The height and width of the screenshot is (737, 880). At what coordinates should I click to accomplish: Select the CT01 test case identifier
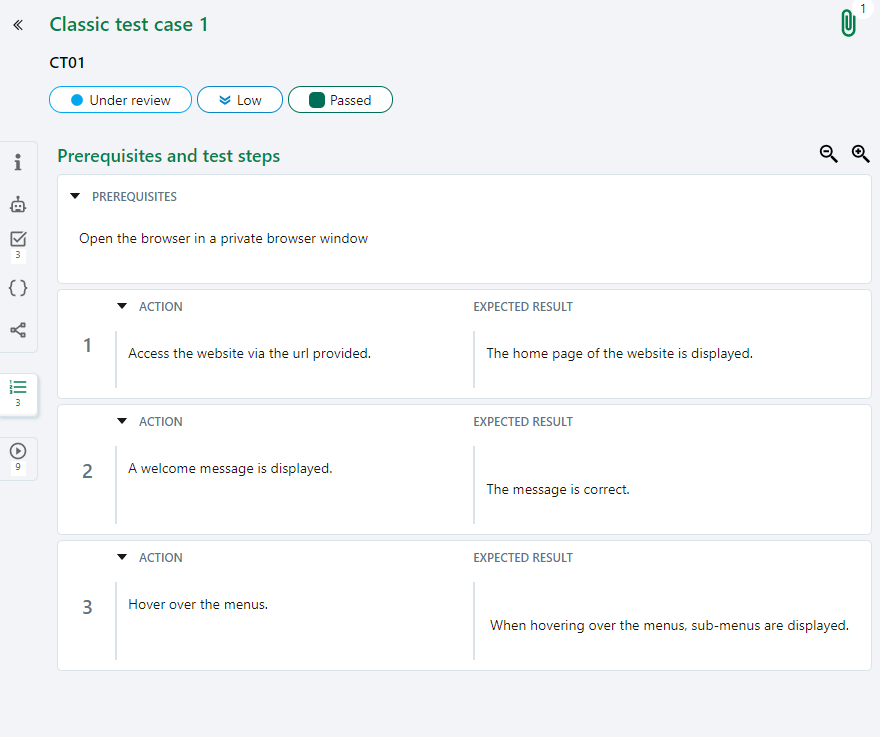(67, 62)
